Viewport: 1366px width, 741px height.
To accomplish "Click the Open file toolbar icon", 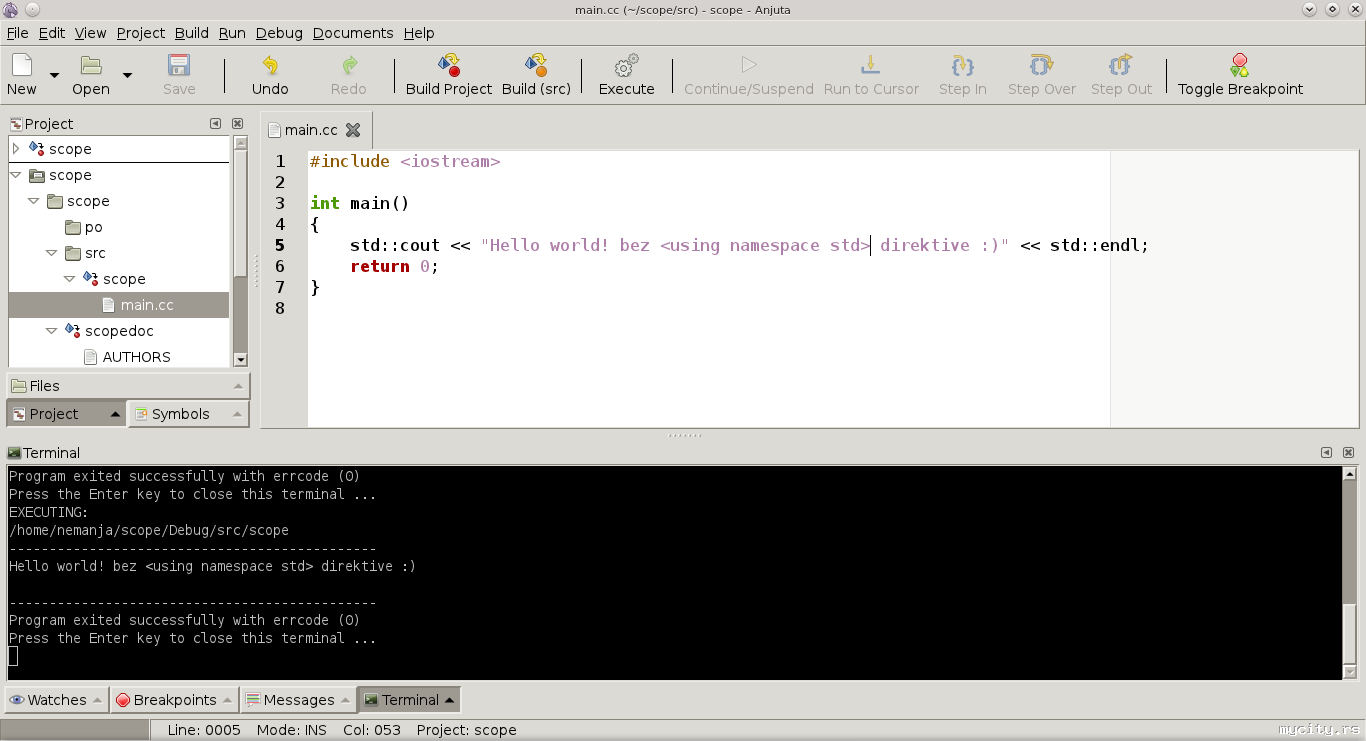I will [91, 66].
